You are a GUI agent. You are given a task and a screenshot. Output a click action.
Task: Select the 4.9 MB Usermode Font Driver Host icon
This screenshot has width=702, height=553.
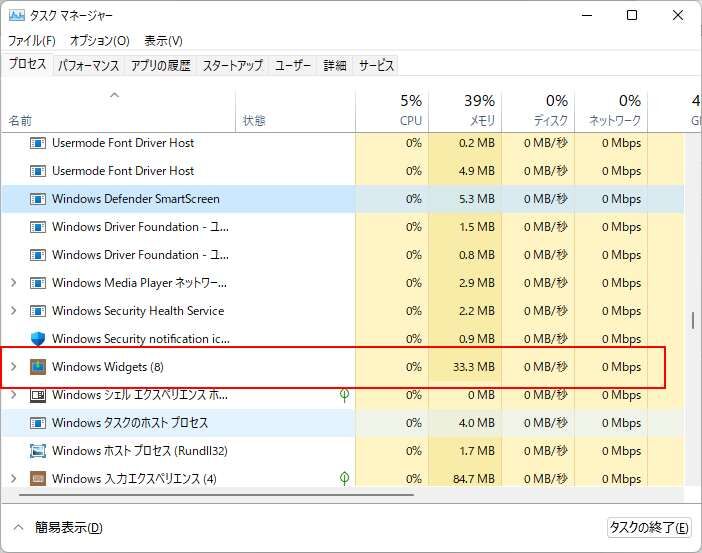tap(38, 171)
